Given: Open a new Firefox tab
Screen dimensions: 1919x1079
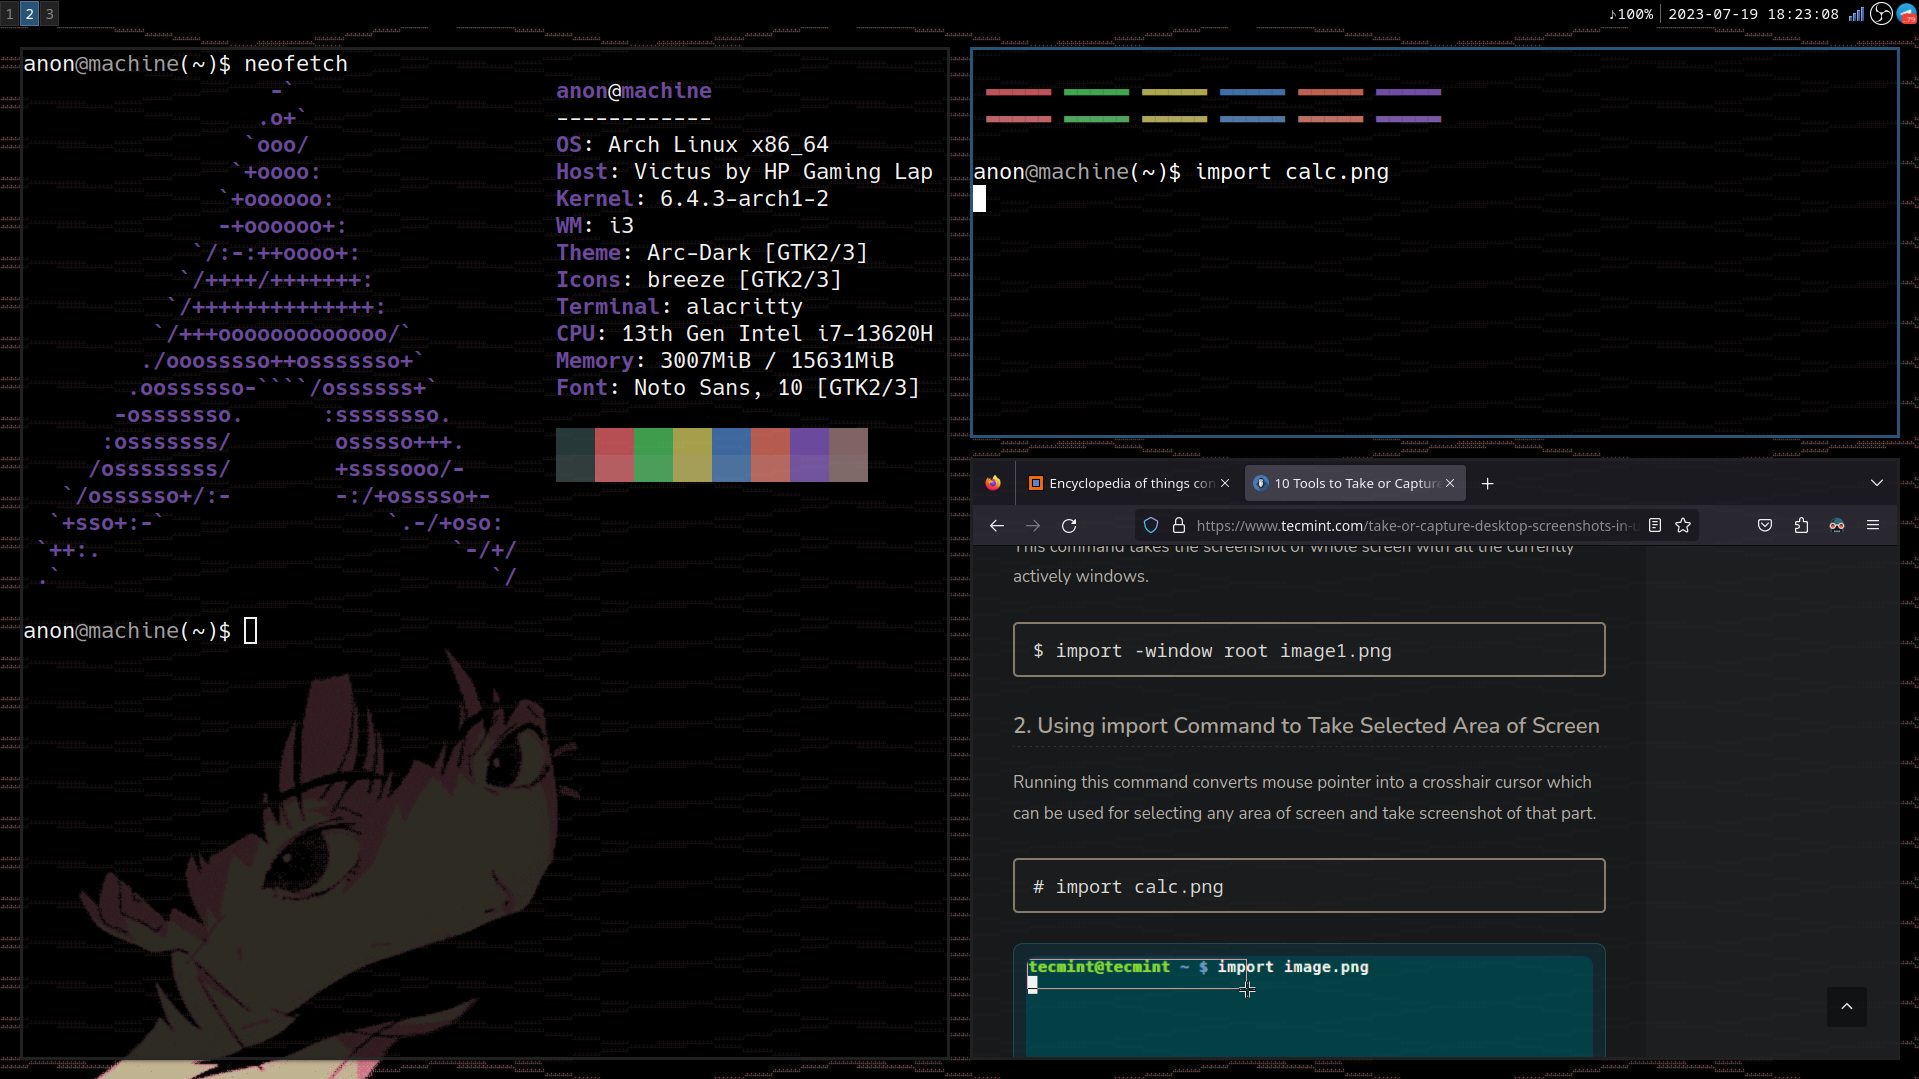Looking at the screenshot, I should pyautogui.click(x=1487, y=483).
